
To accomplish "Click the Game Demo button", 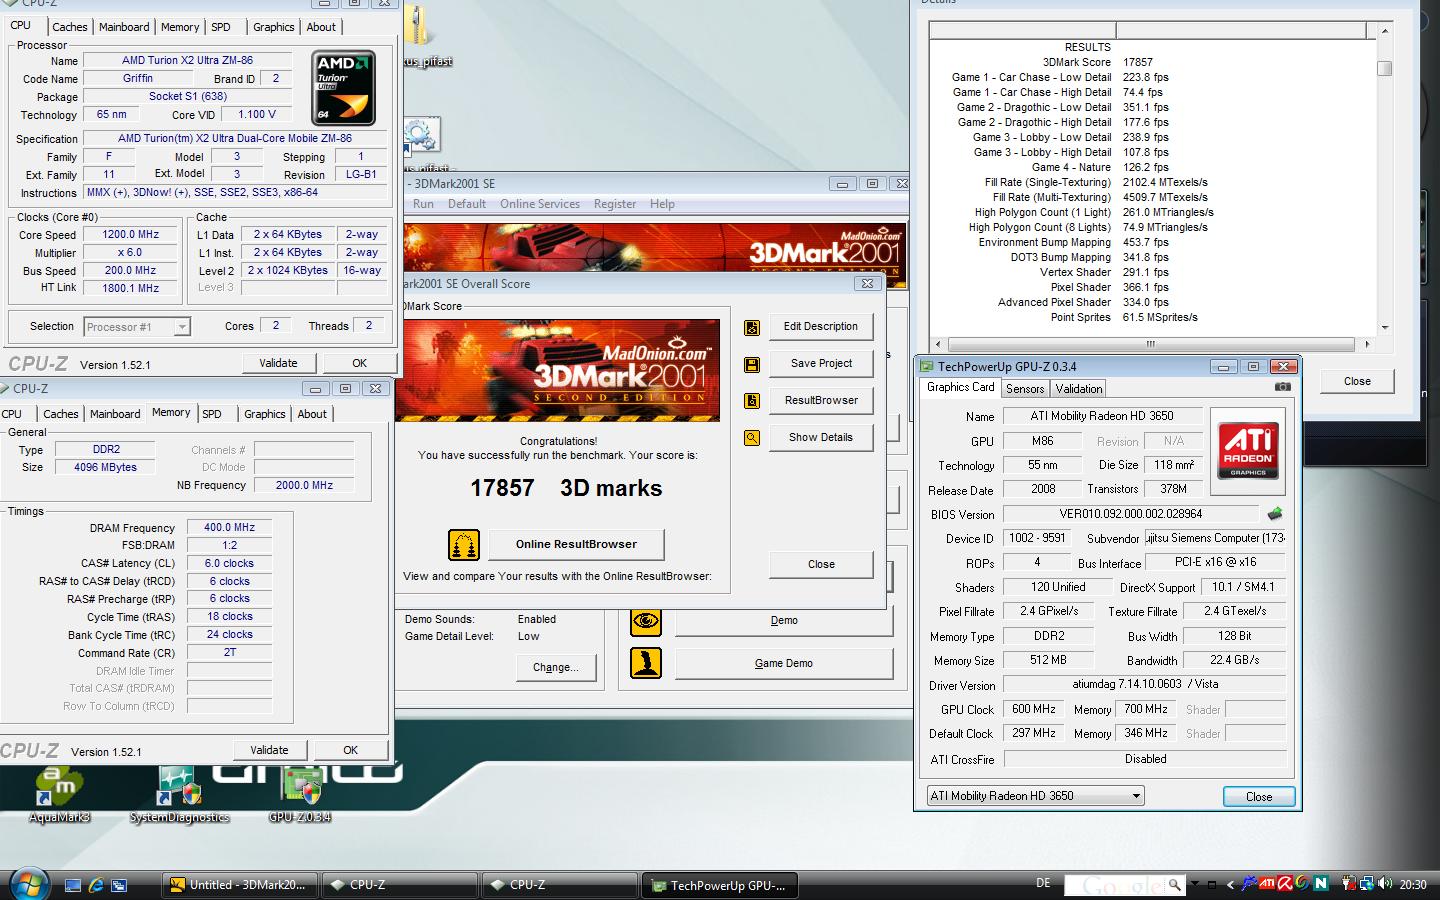I will (784, 664).
